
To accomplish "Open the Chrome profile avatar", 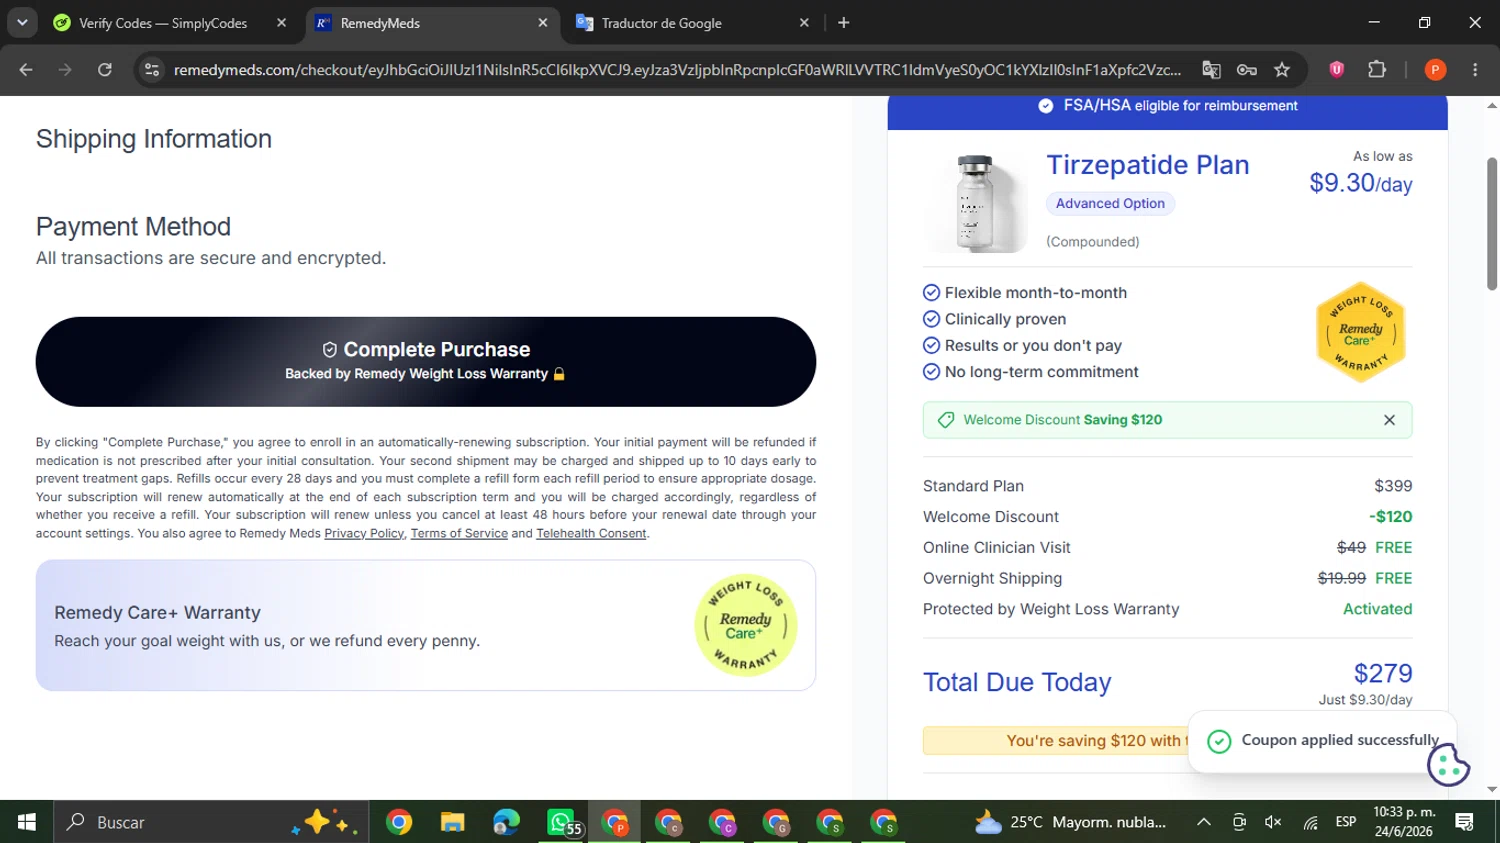I will coord(1435,70).
